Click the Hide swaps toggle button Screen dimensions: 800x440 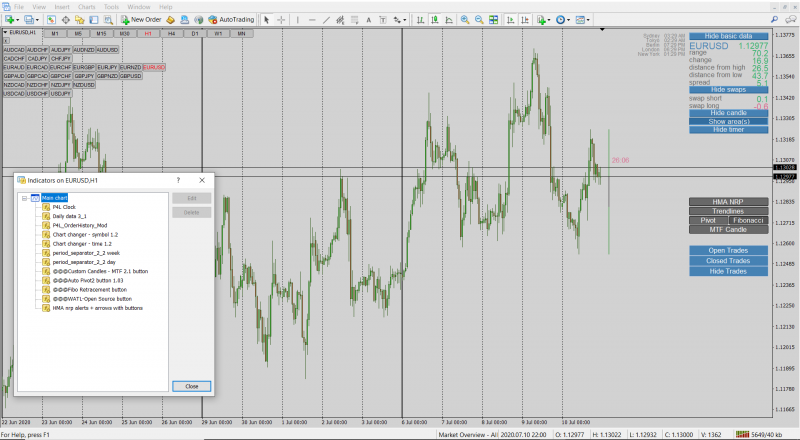coord(728,89)
